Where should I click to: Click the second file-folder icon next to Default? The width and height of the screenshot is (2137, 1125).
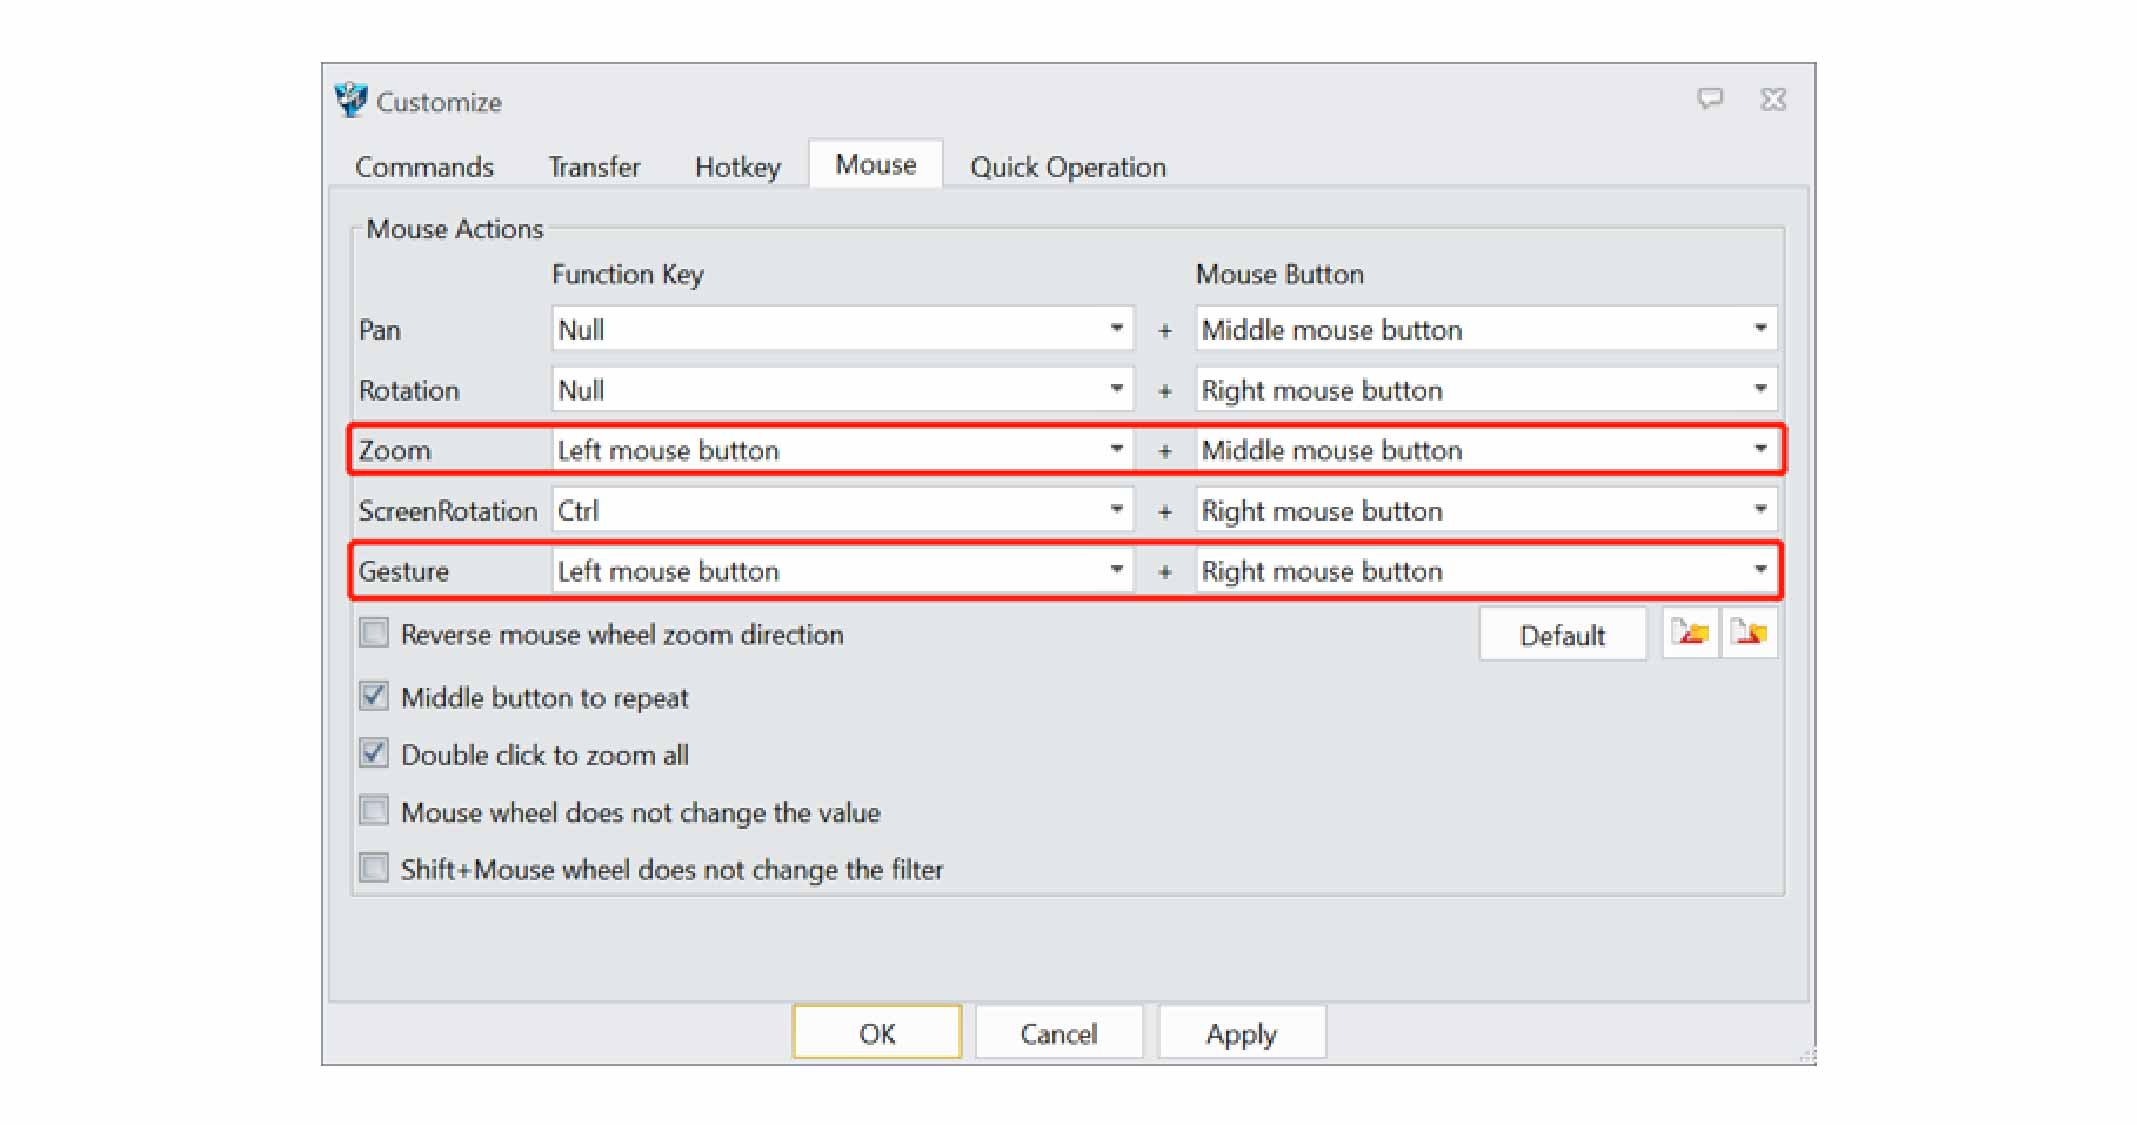(1749, 633)
